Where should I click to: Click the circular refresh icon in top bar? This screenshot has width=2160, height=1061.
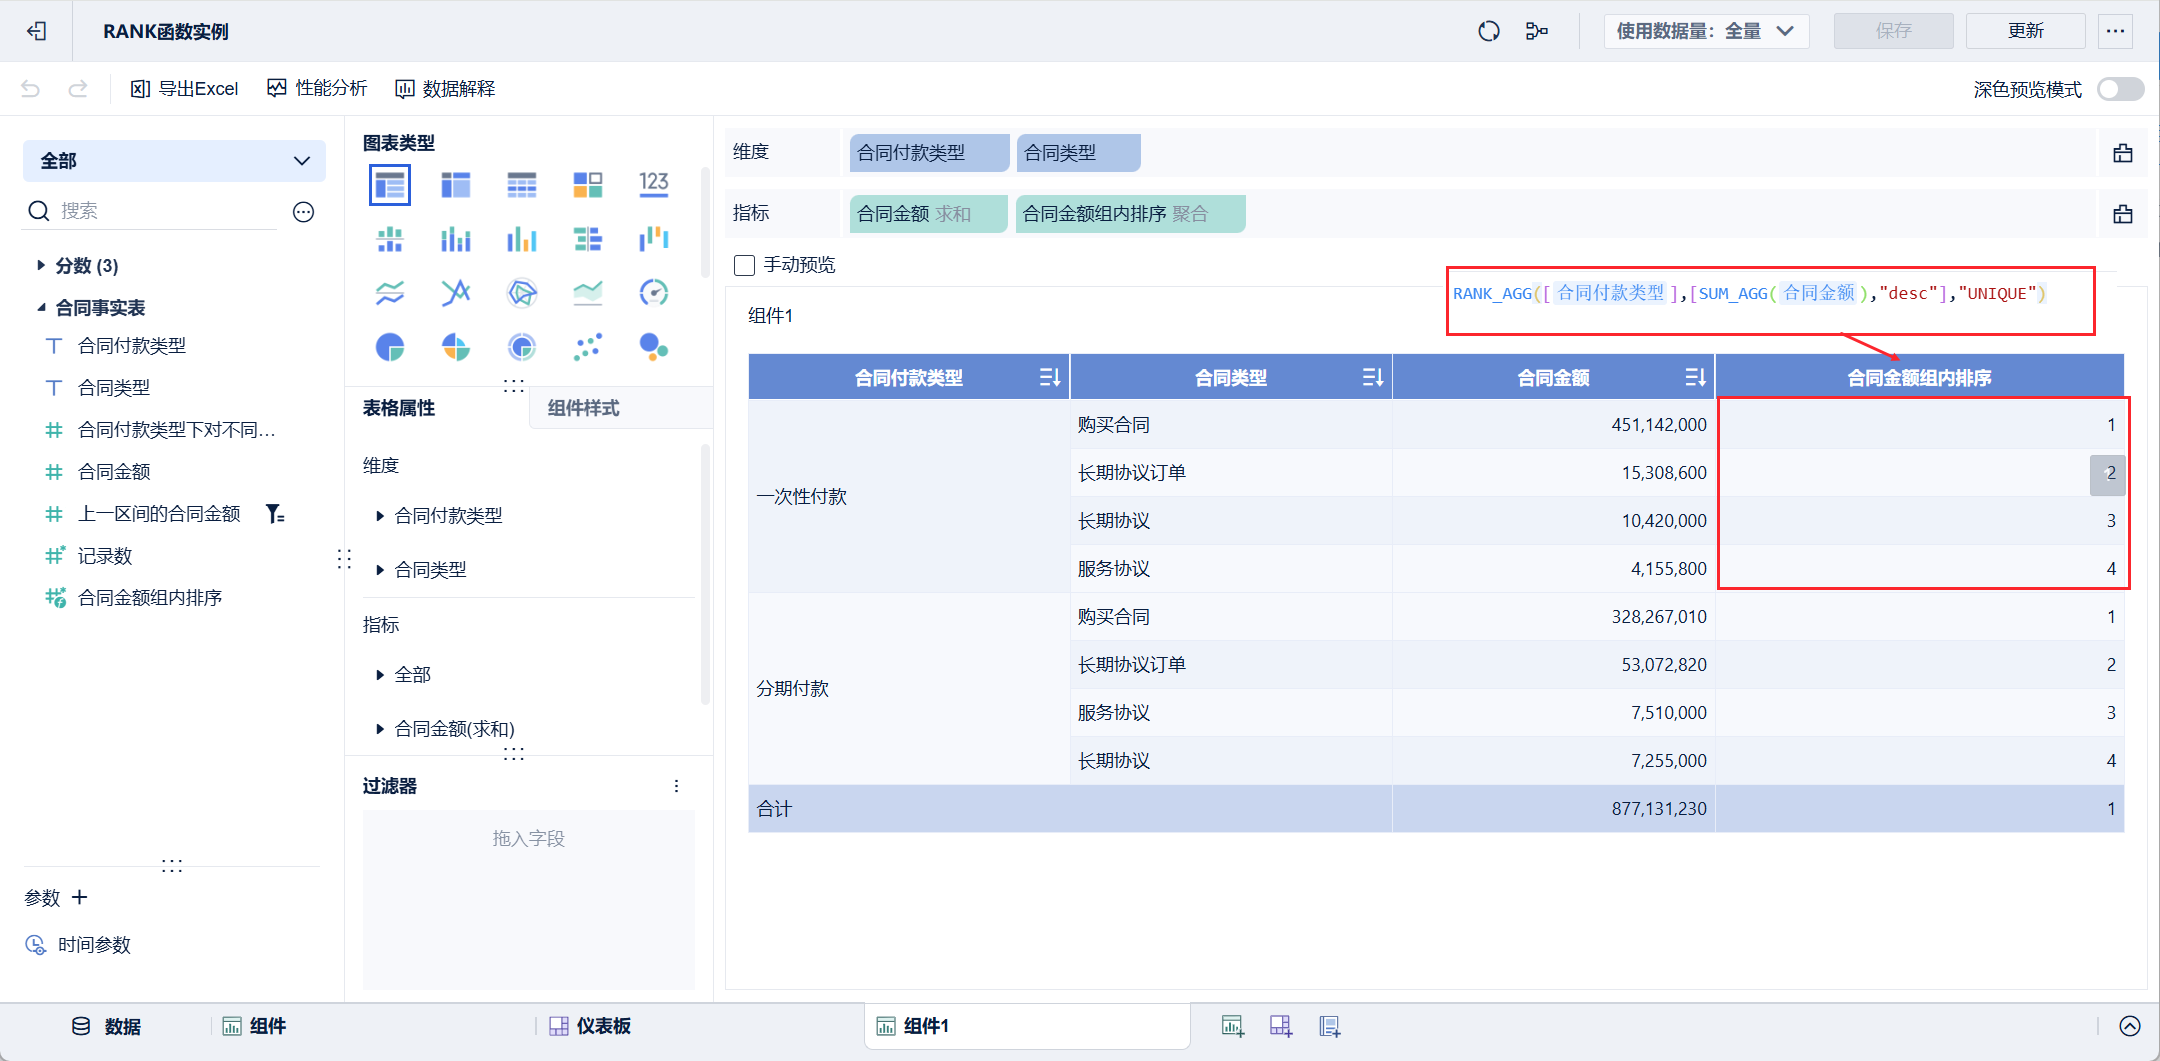coord(1489,31)
